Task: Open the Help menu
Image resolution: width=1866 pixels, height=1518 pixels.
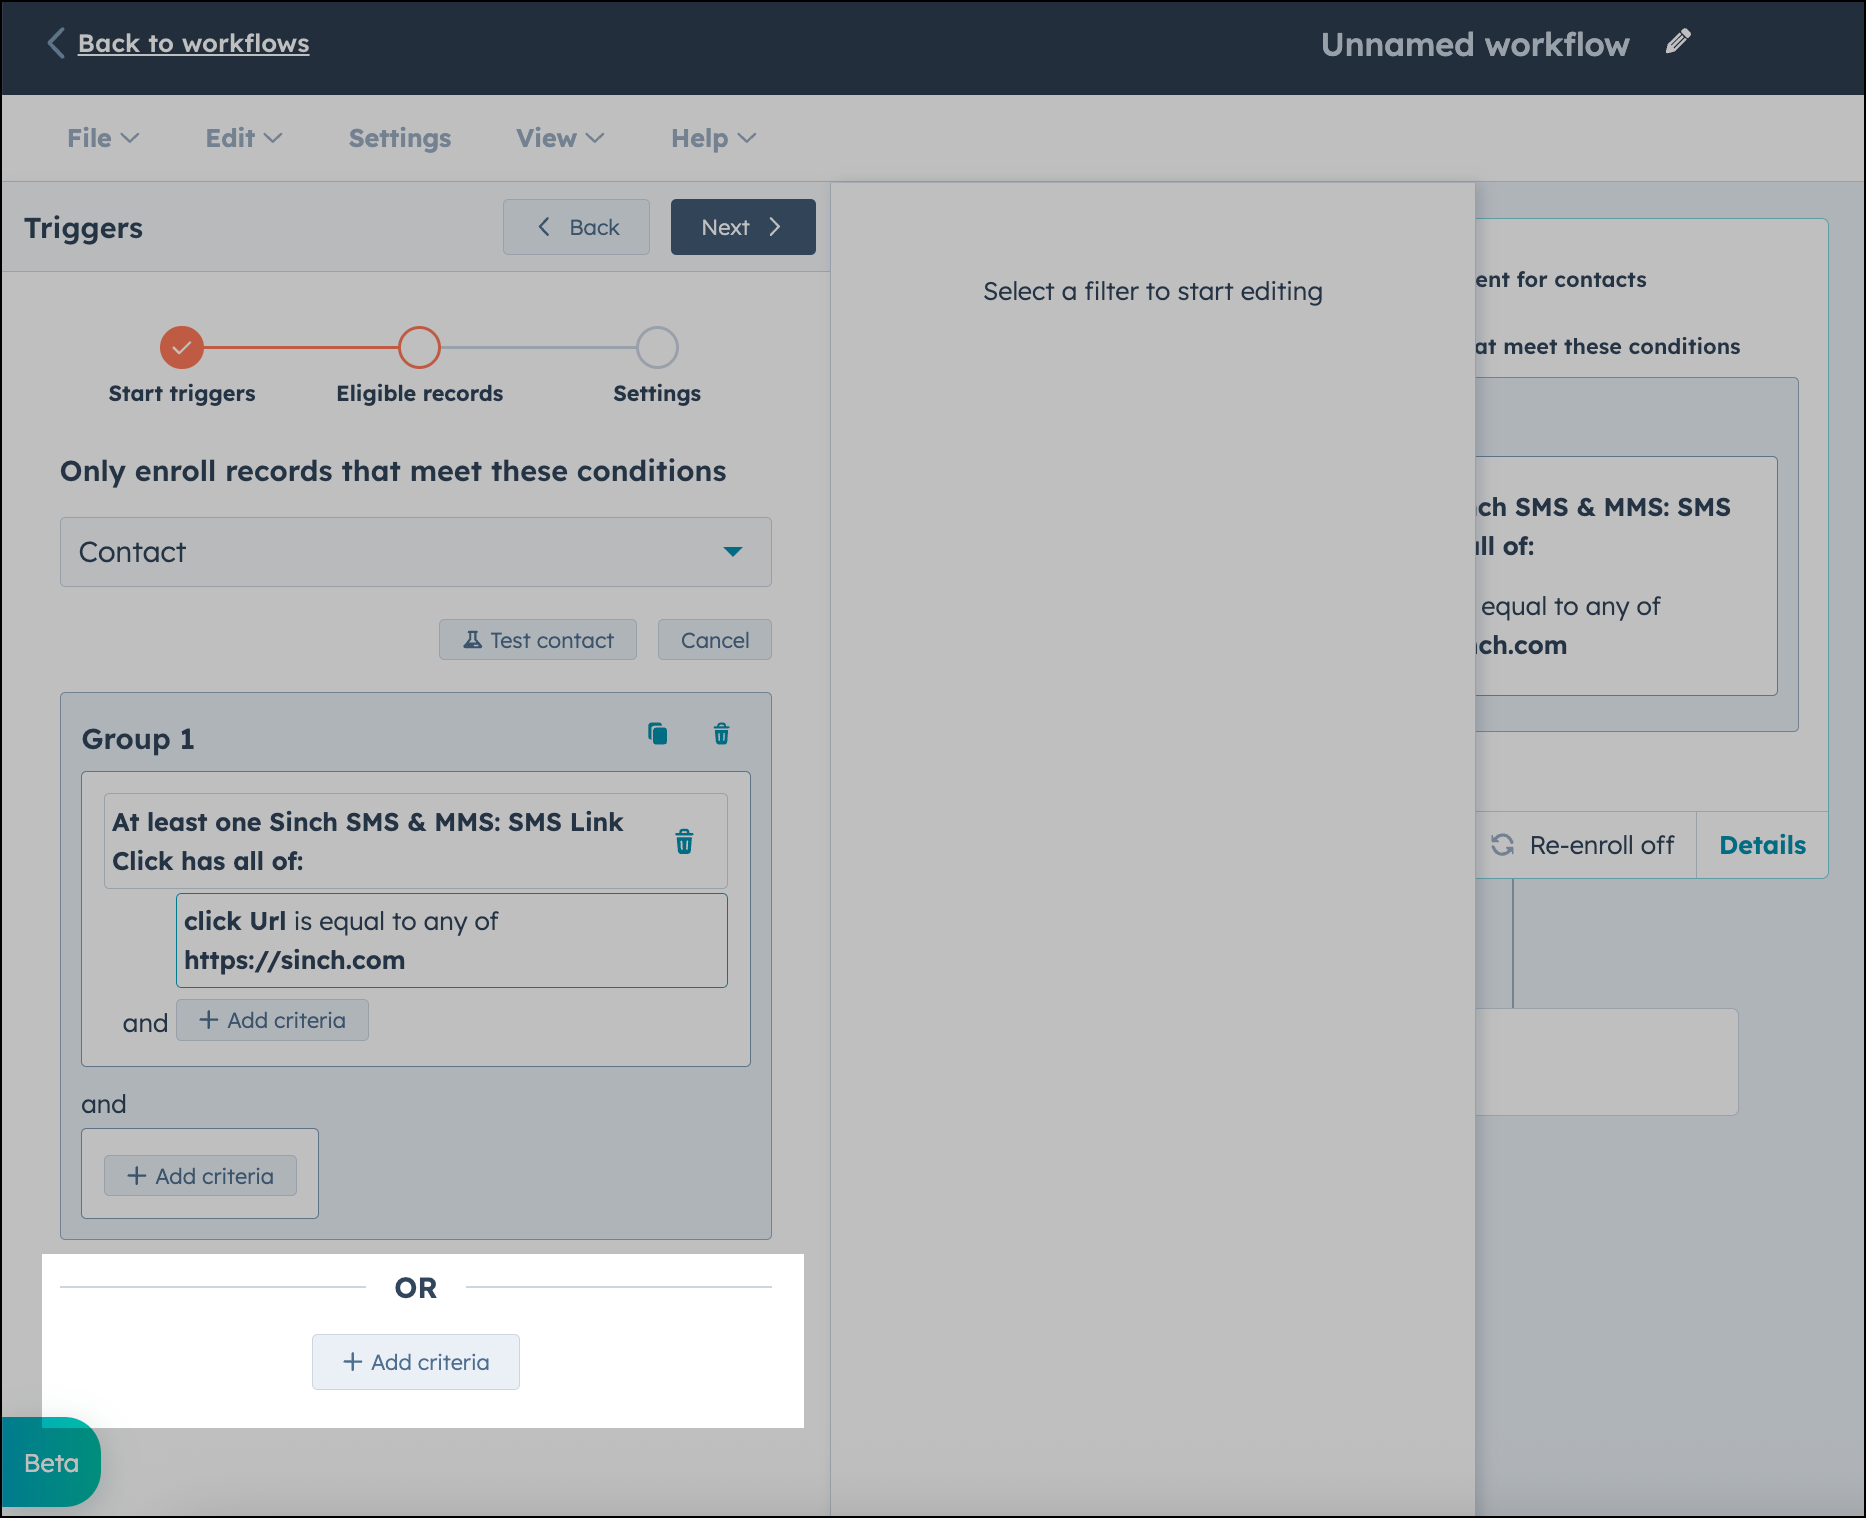Action: pos(711,138)
